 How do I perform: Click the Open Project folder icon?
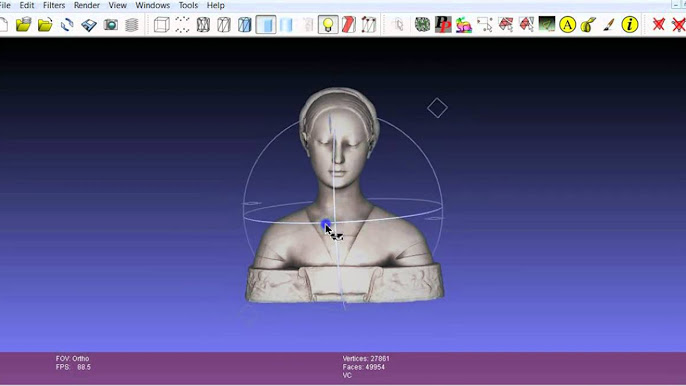tap(24, 25)
